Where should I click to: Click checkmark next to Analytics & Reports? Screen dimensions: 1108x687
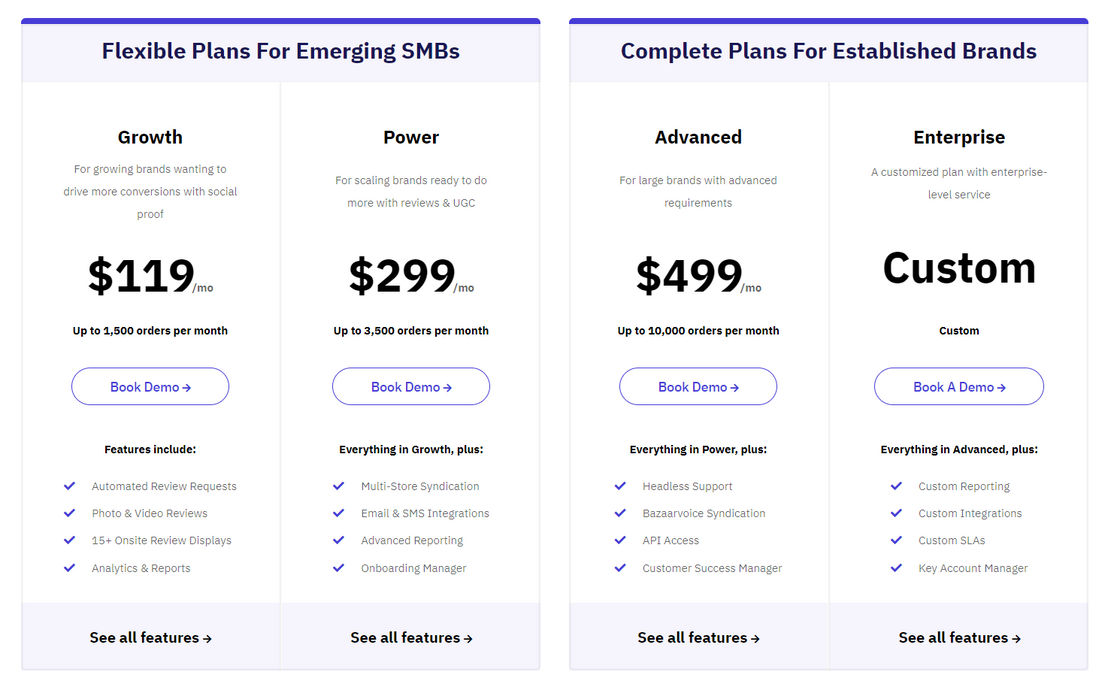click(x=69, y=568)
